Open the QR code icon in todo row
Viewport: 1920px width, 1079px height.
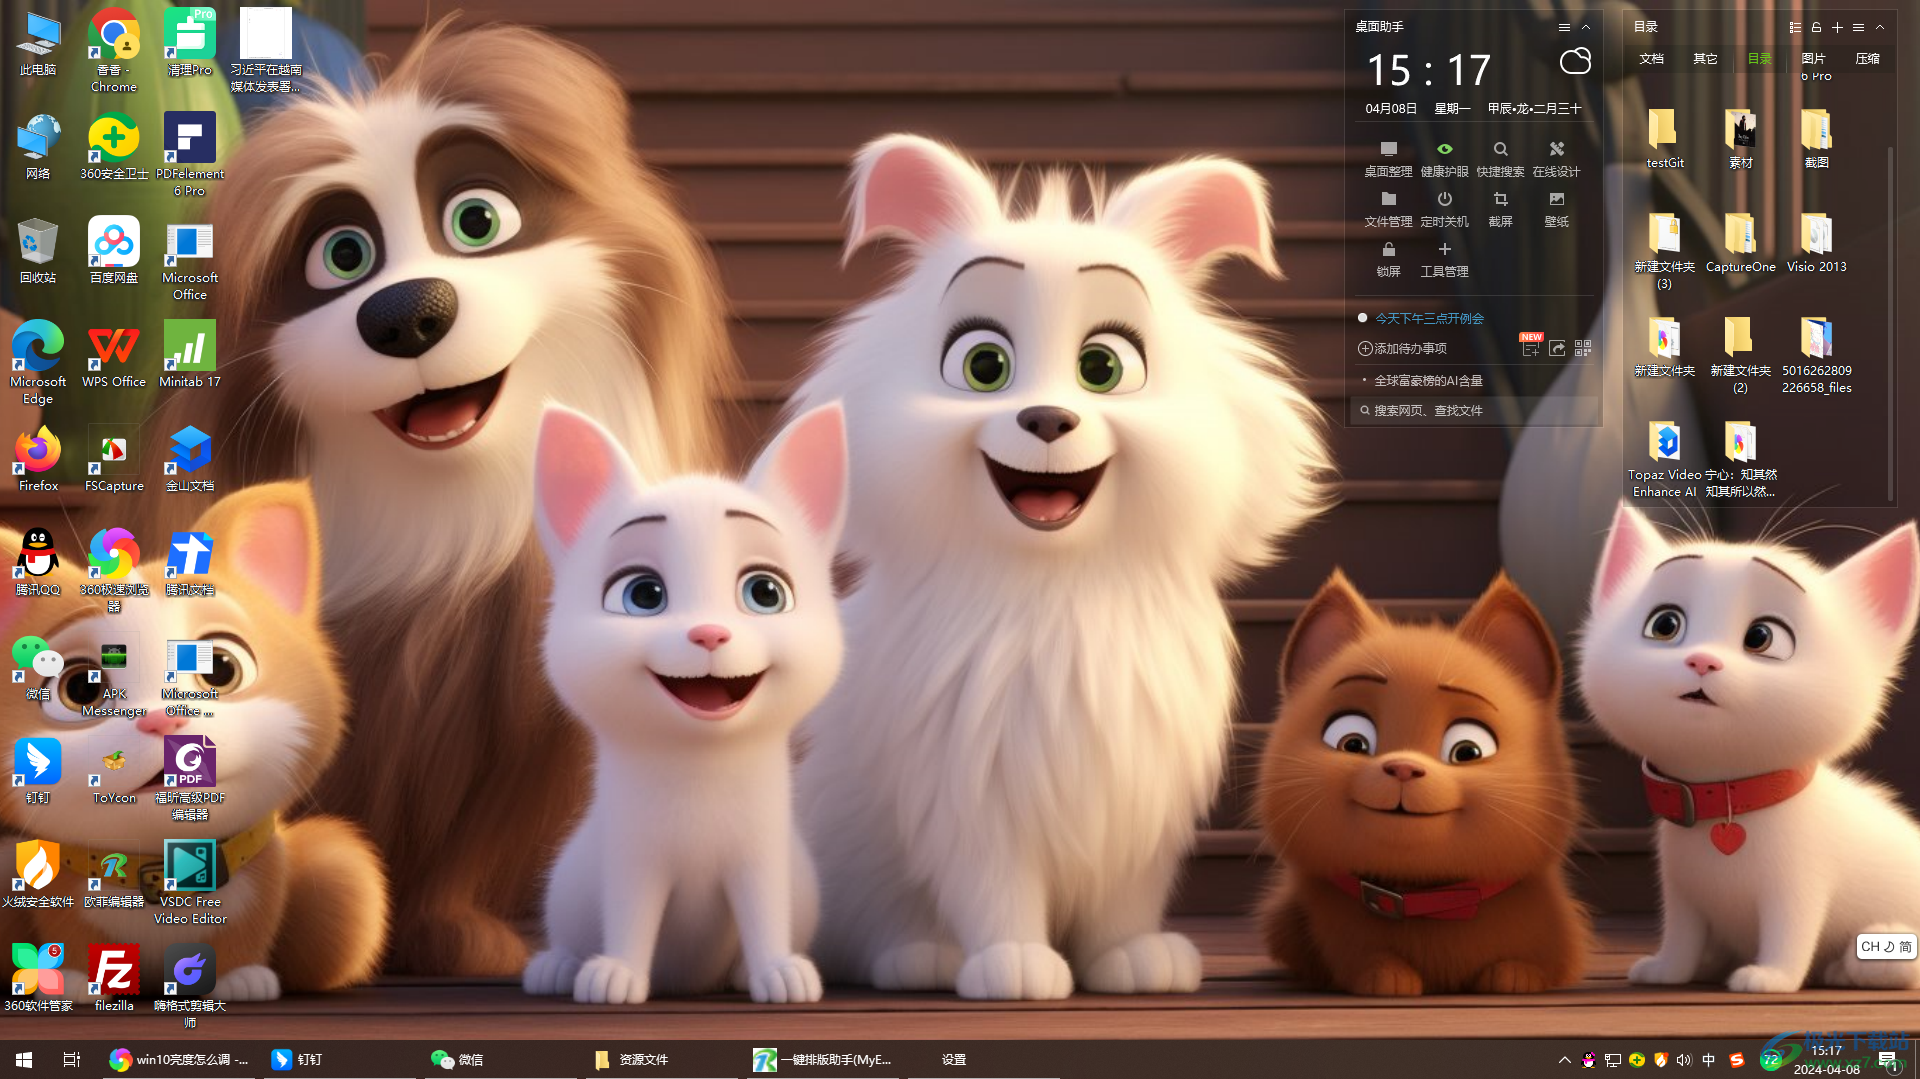click(x=1583, y=348)
